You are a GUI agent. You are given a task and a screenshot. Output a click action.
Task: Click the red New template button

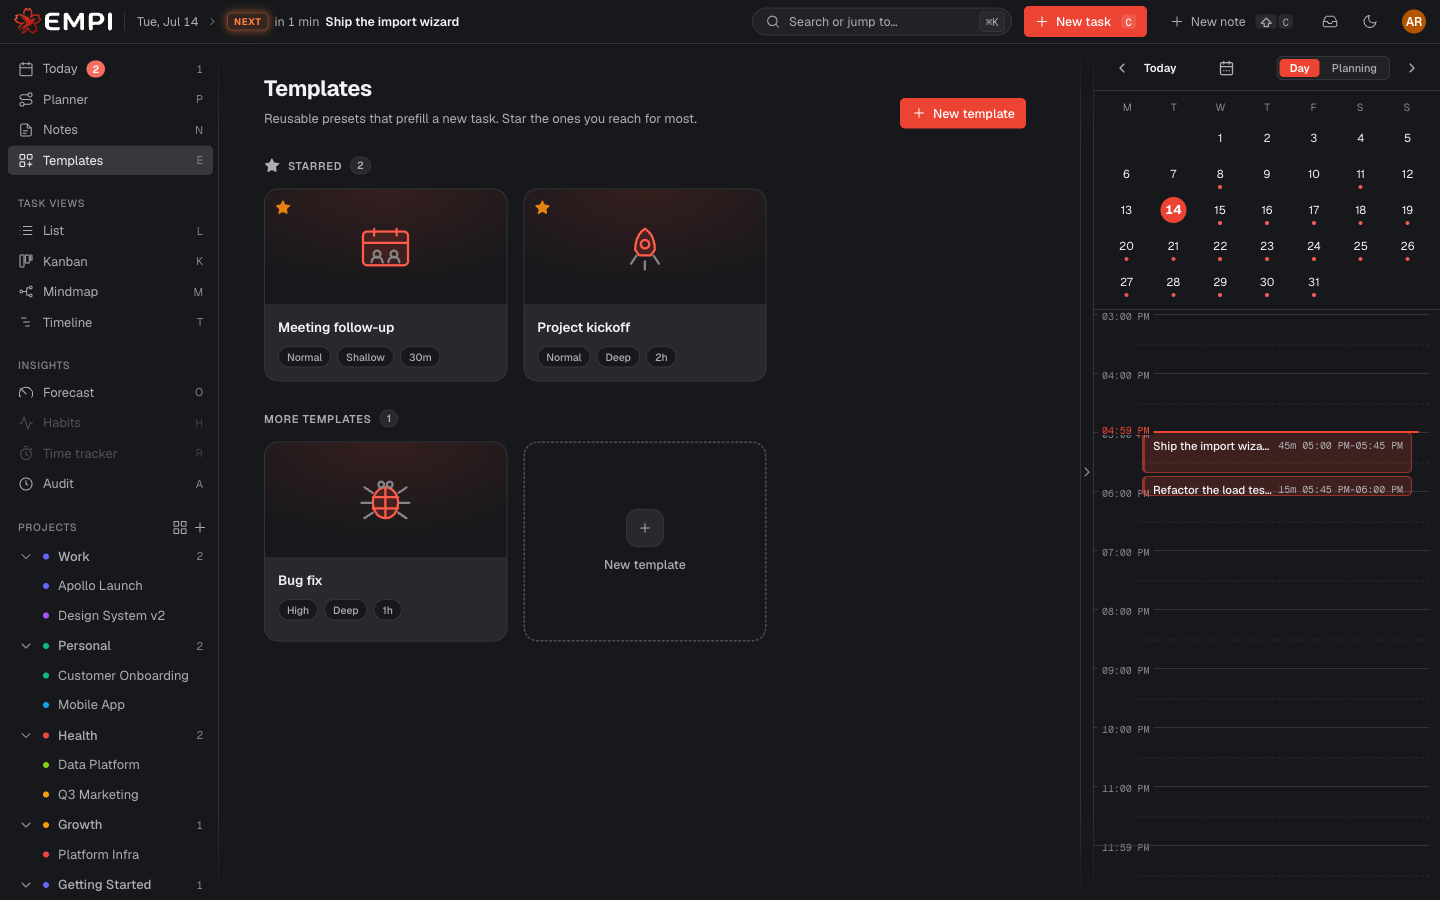click(x=962, y=113)
